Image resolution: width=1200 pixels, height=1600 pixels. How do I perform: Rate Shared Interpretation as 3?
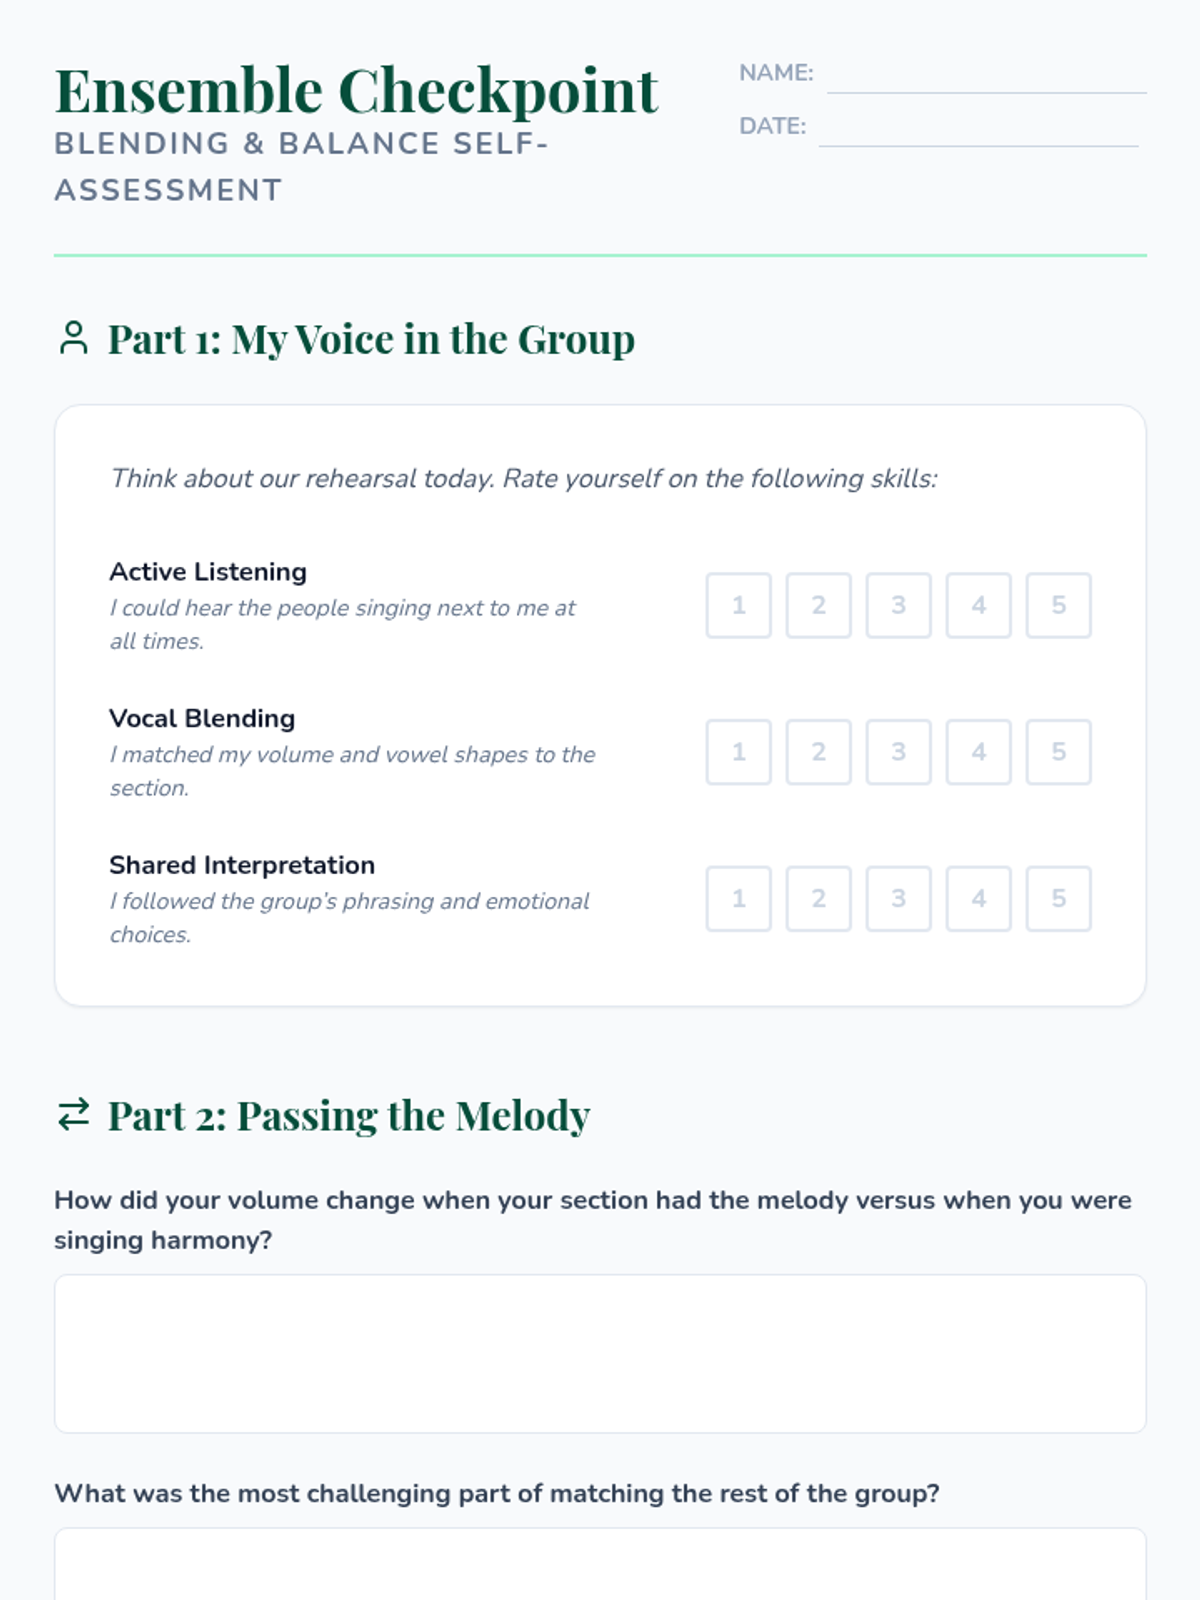pos(898,898)
